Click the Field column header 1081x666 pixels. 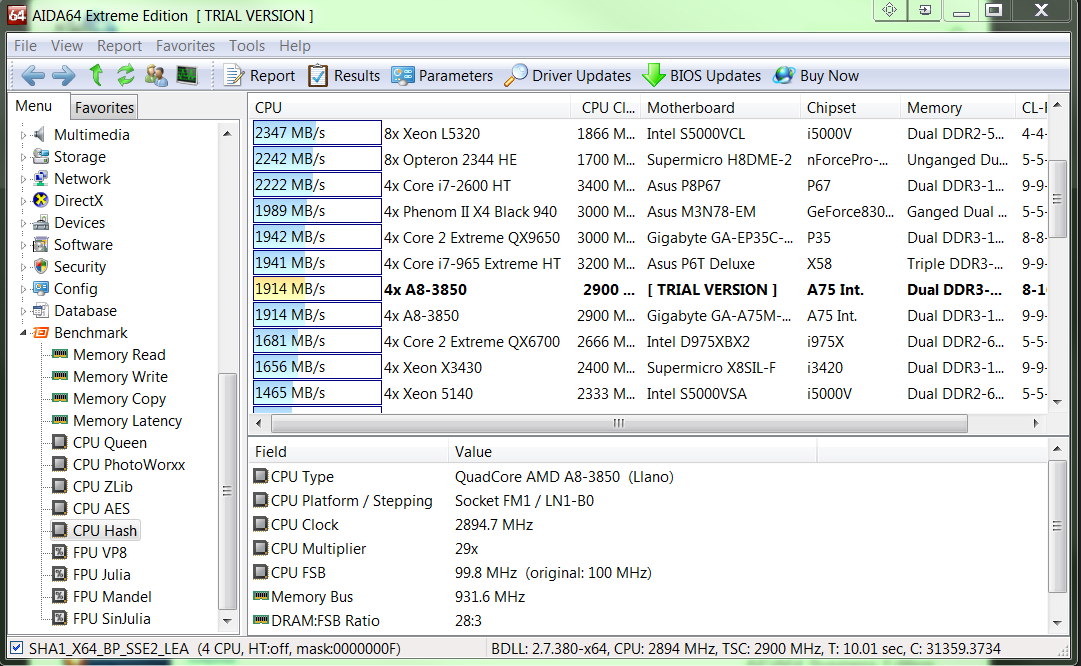coord(348,452)
